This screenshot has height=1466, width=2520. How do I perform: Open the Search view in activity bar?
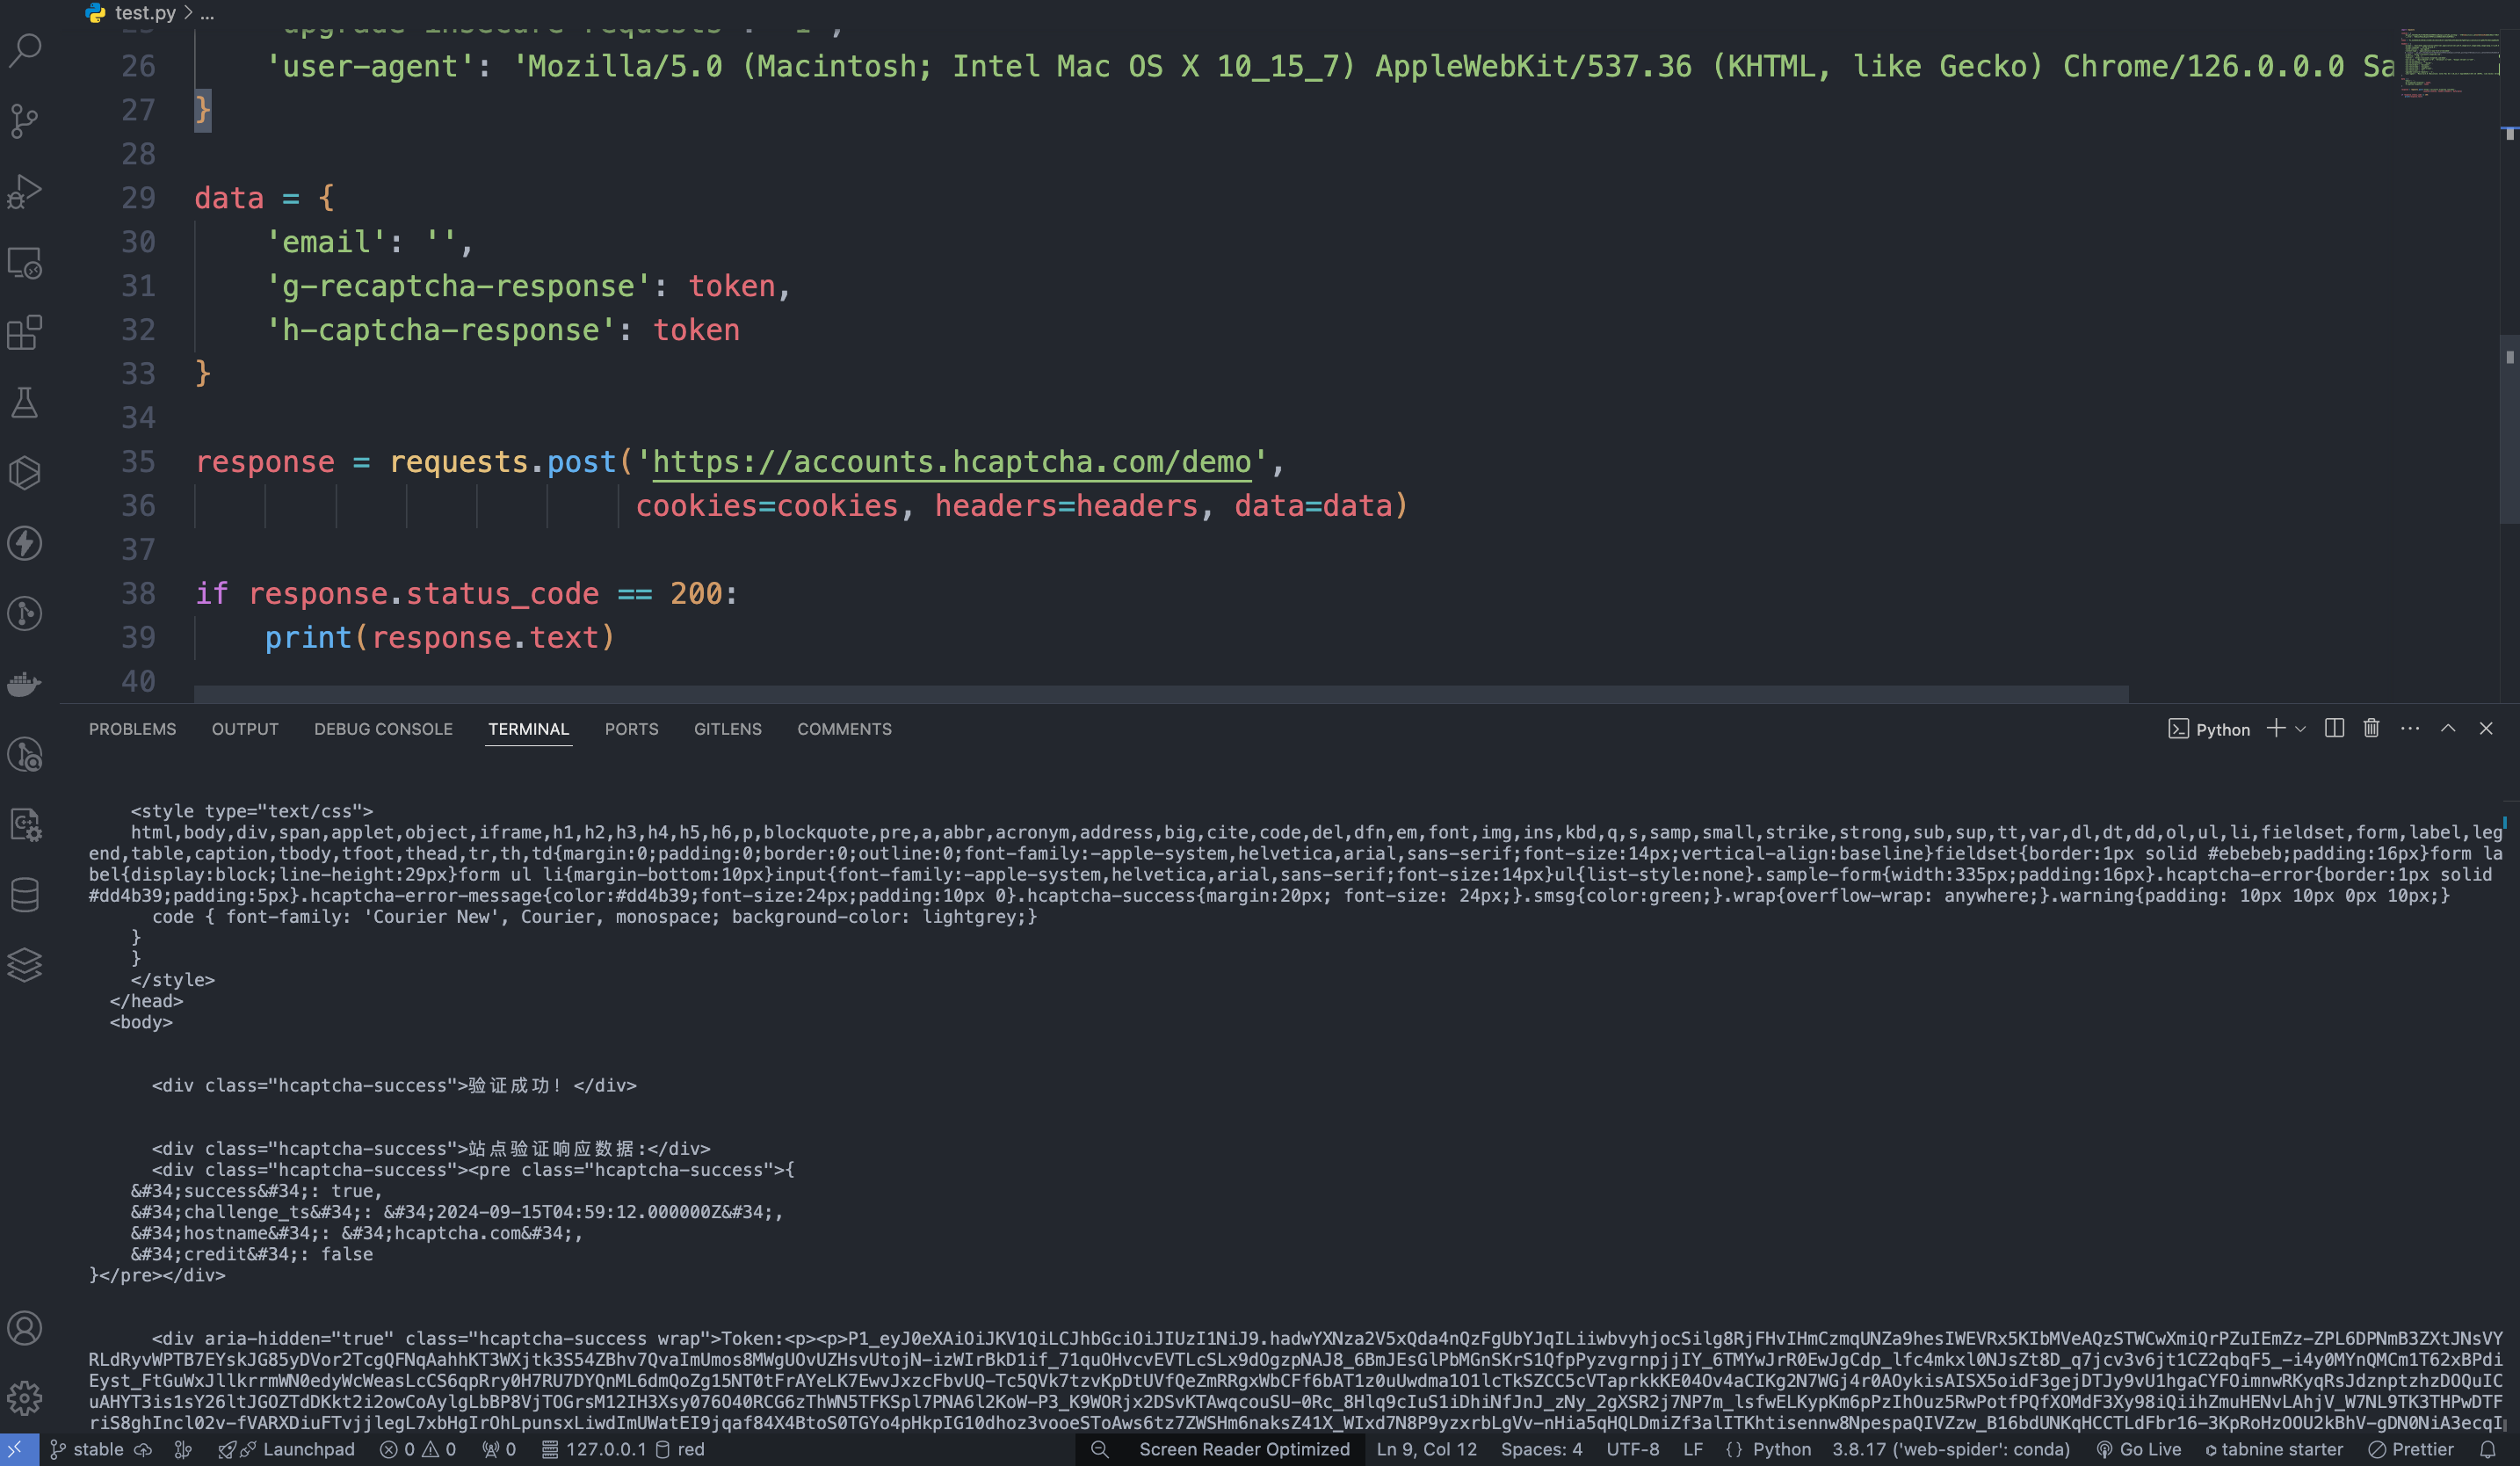click(x=25, y=48)
